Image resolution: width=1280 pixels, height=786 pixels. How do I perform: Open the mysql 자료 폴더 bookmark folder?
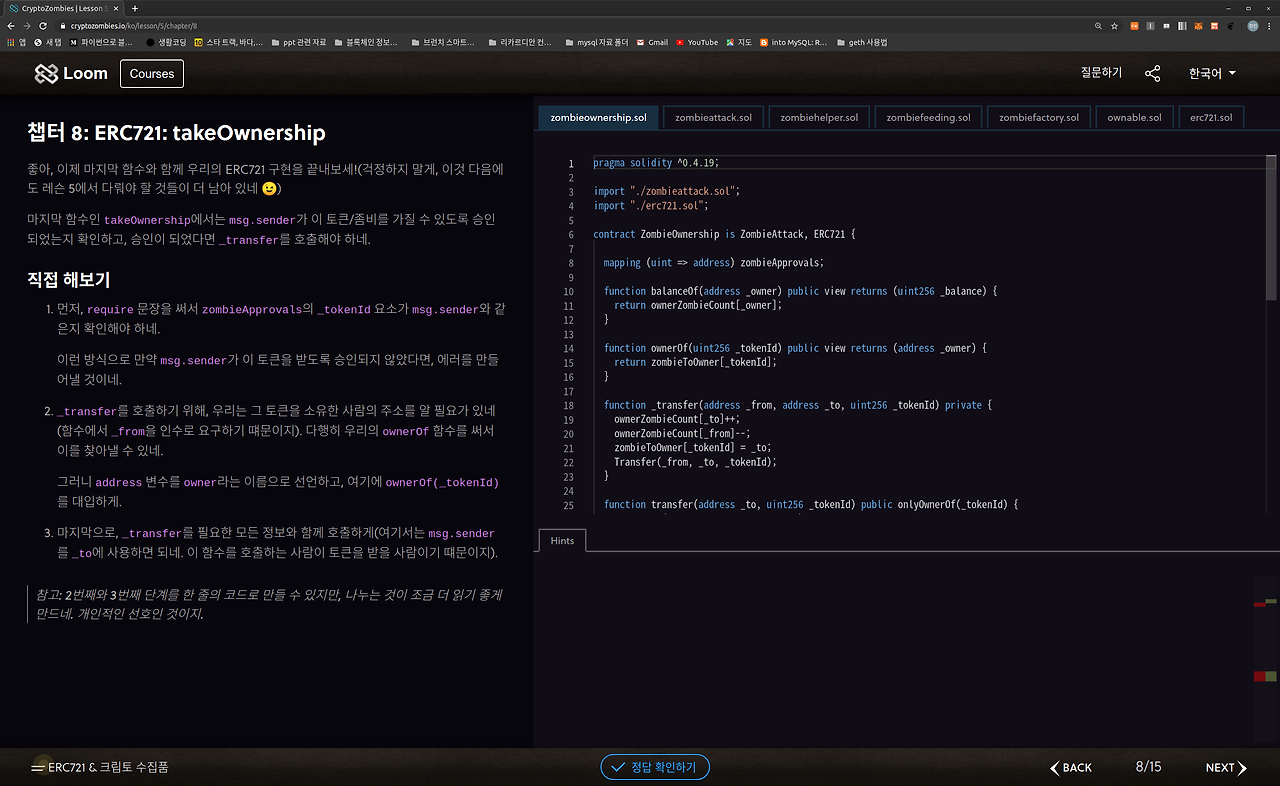(x=597, y=42)
